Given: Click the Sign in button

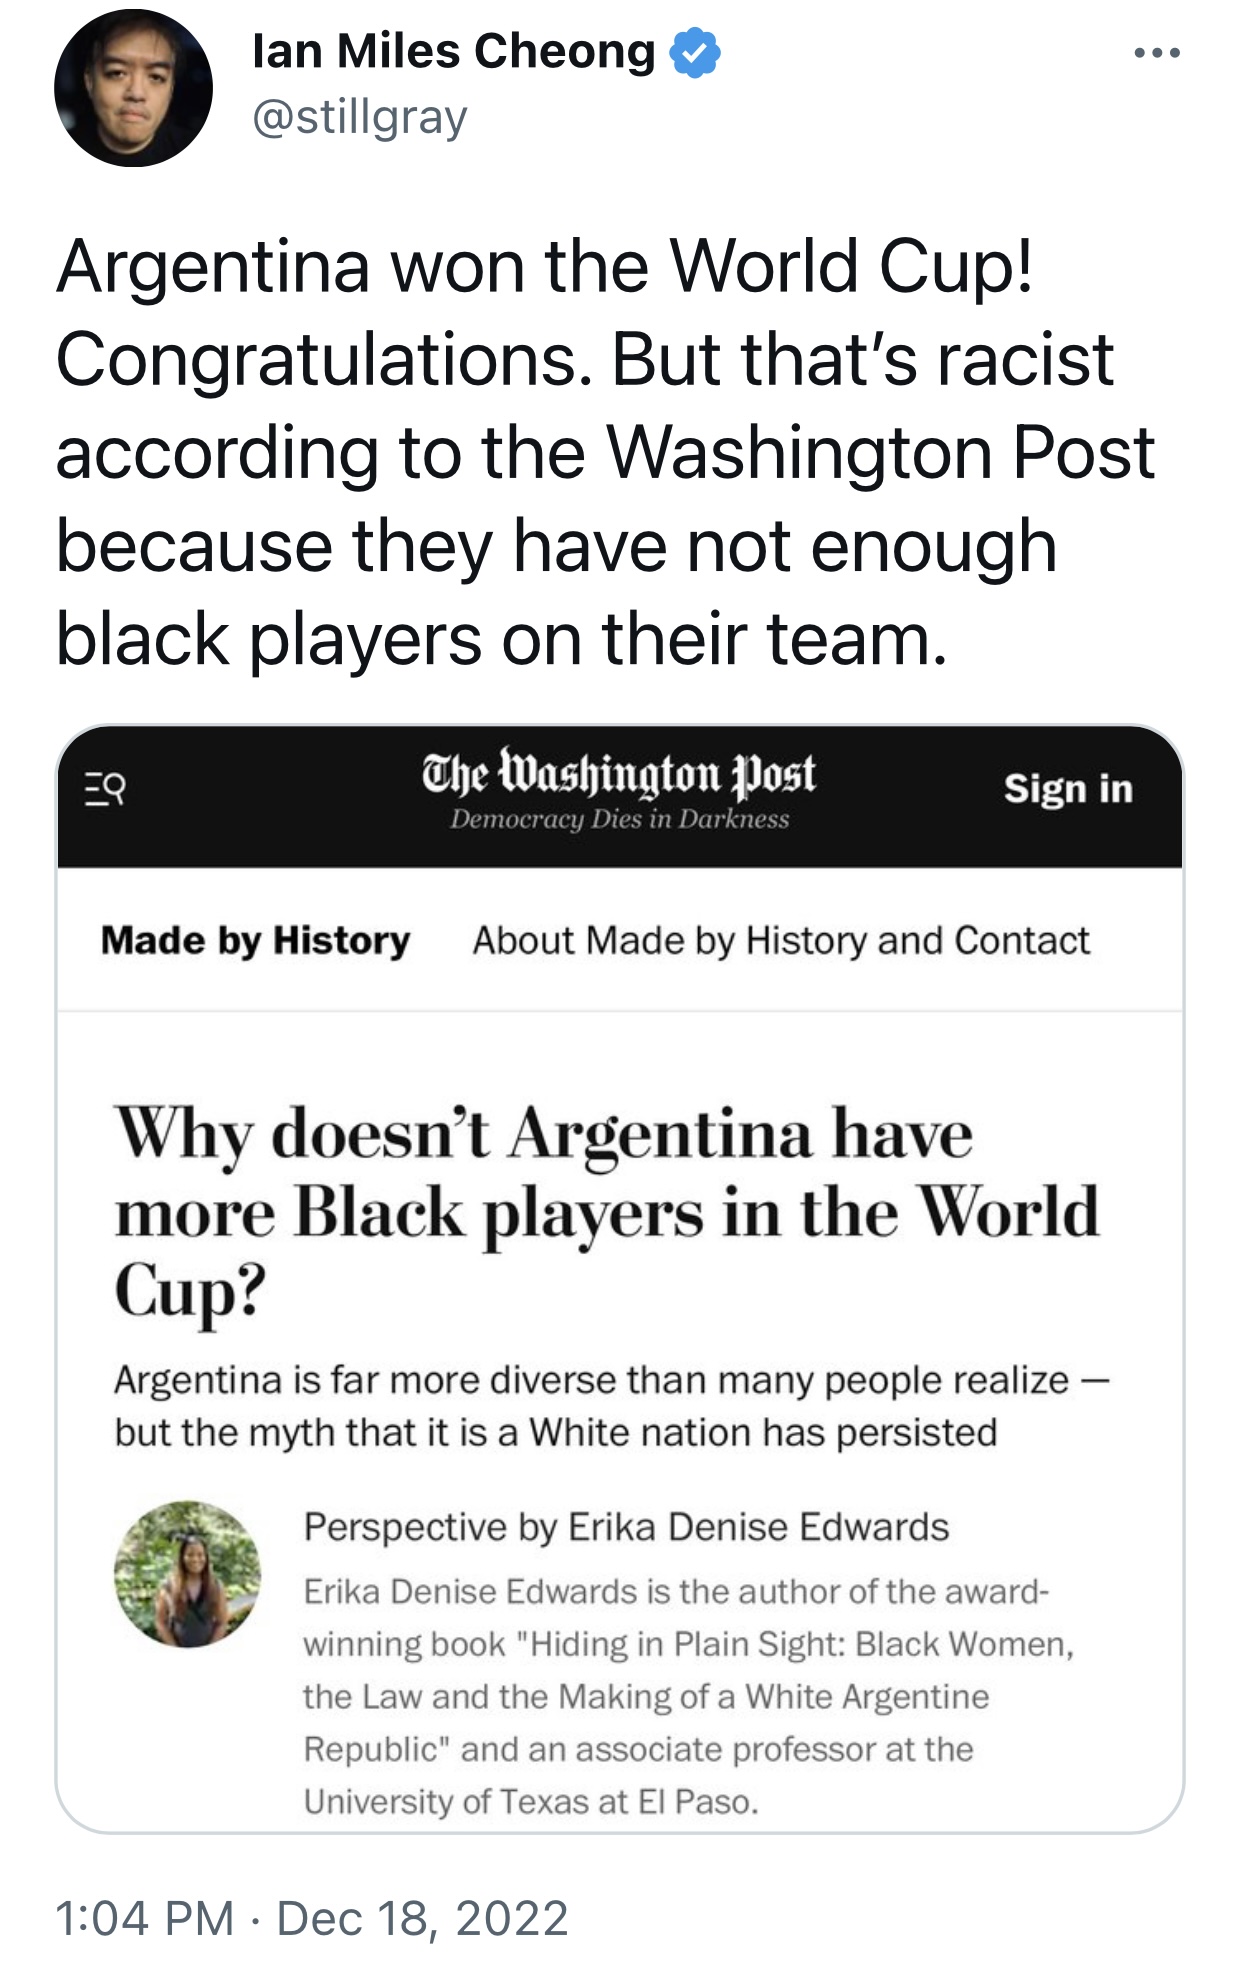Looking at the screenshot, I should point(1068,789).
